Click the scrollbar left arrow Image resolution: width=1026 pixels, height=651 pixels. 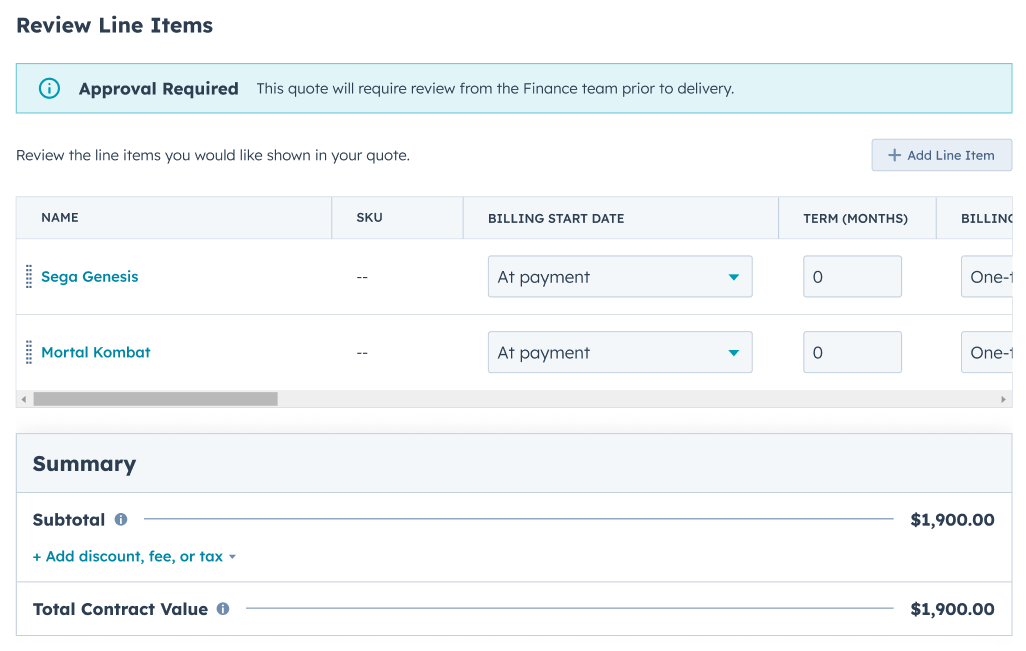click(x=24, y=399)
